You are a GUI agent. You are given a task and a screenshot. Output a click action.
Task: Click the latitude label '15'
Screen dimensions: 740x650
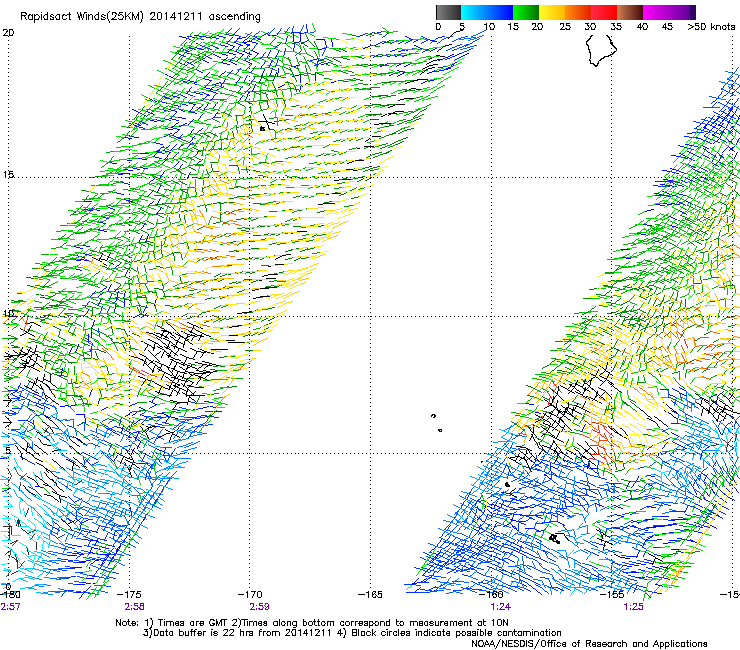pos(8,175)
